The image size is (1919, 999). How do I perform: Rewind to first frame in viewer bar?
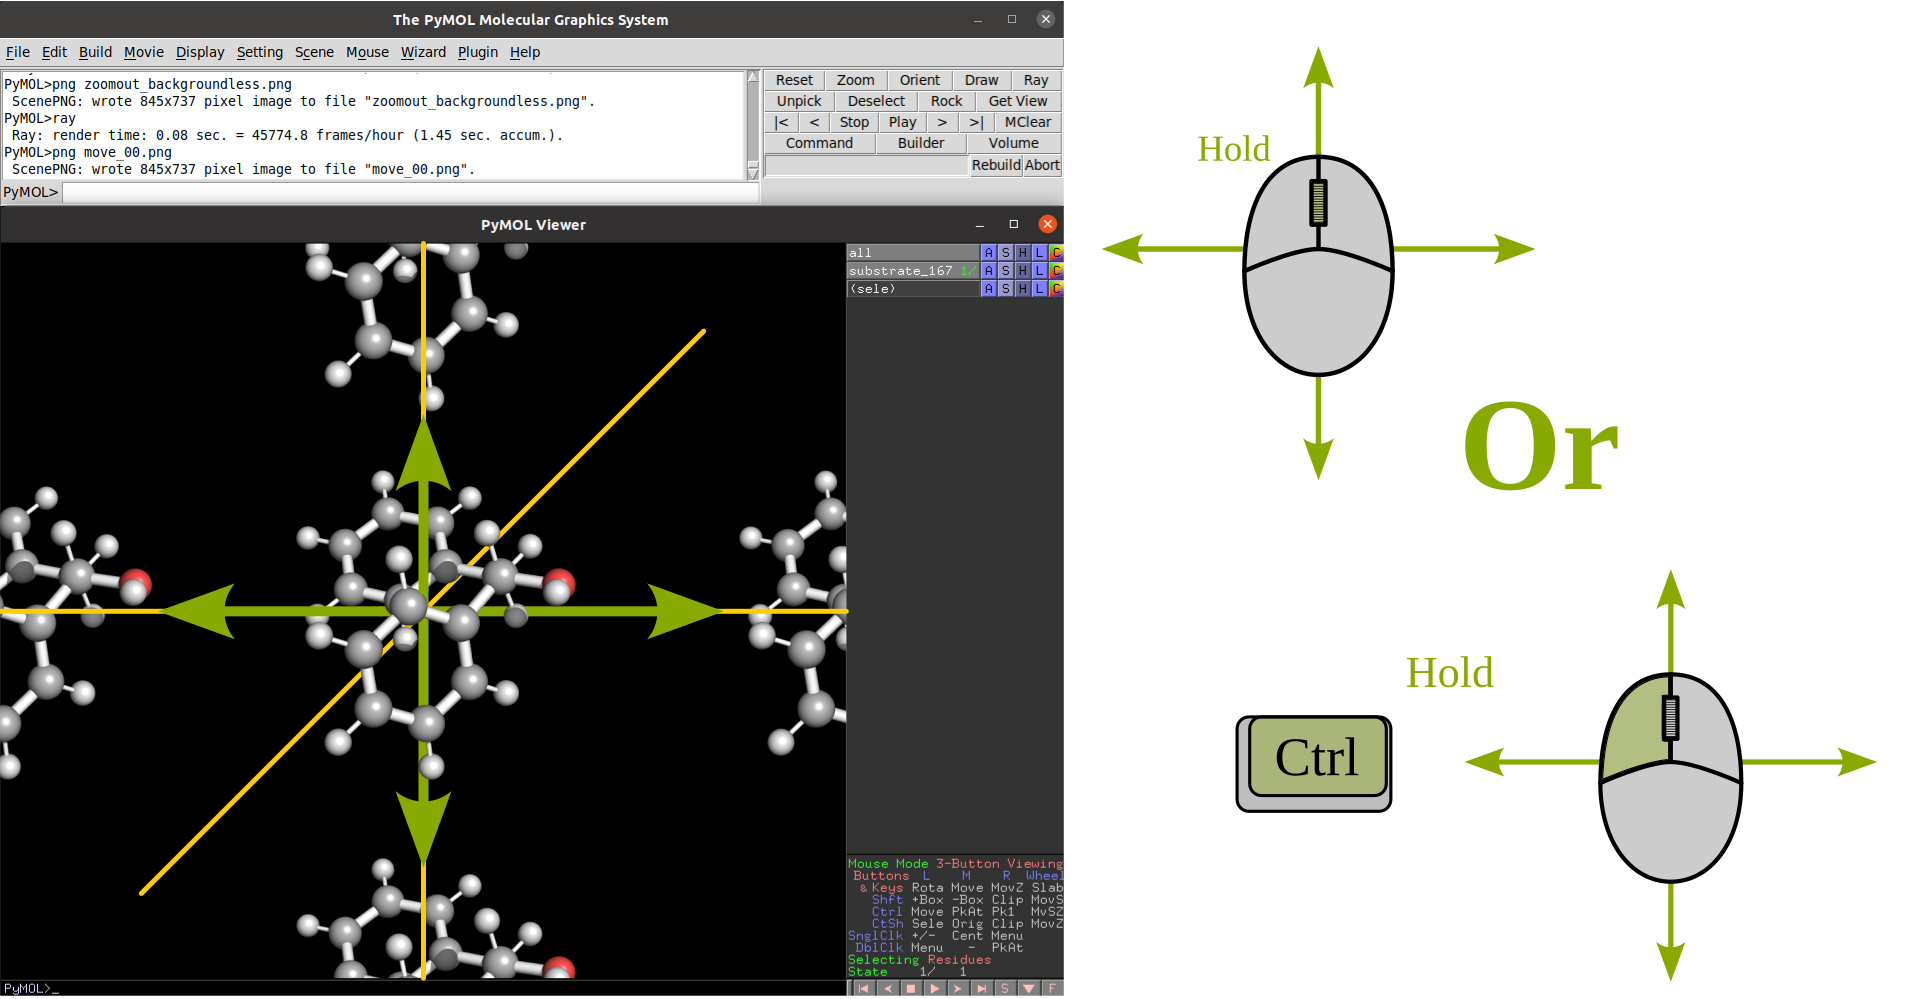tap(864, 988)
